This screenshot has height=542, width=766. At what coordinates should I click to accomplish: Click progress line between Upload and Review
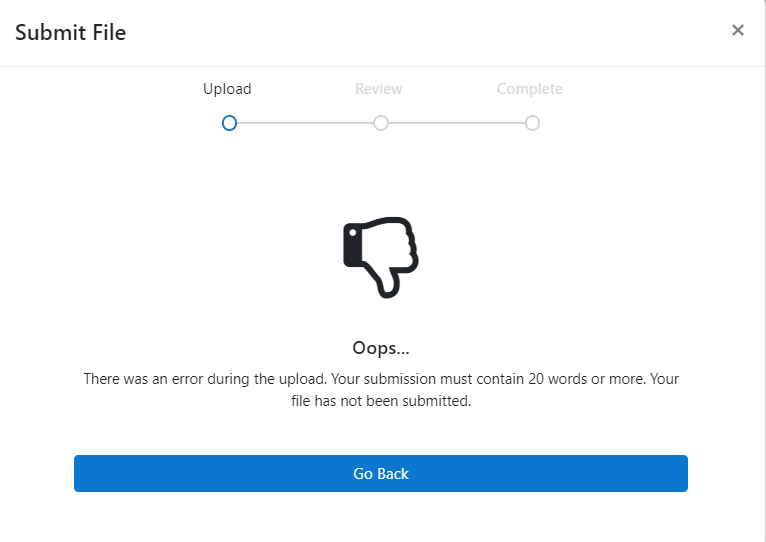click(x=305, y=123)
